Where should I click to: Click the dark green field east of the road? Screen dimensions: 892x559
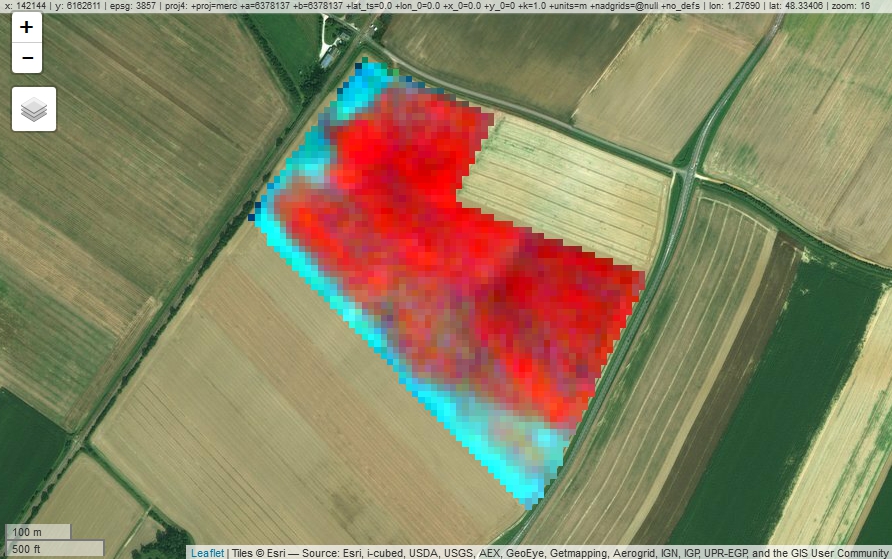point(779,398)
